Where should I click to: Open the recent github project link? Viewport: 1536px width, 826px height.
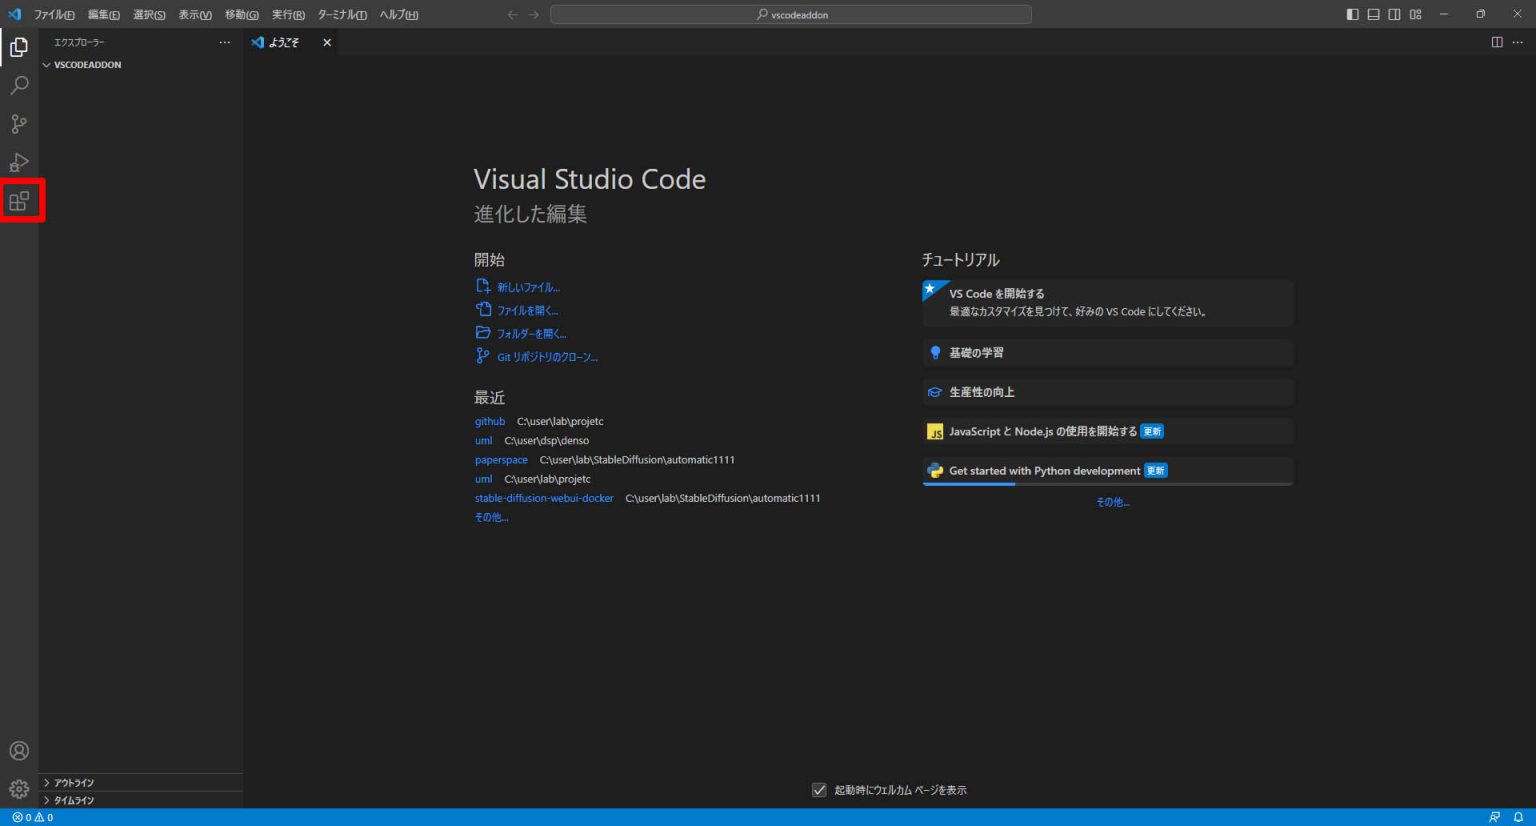(x=490, y=421)
